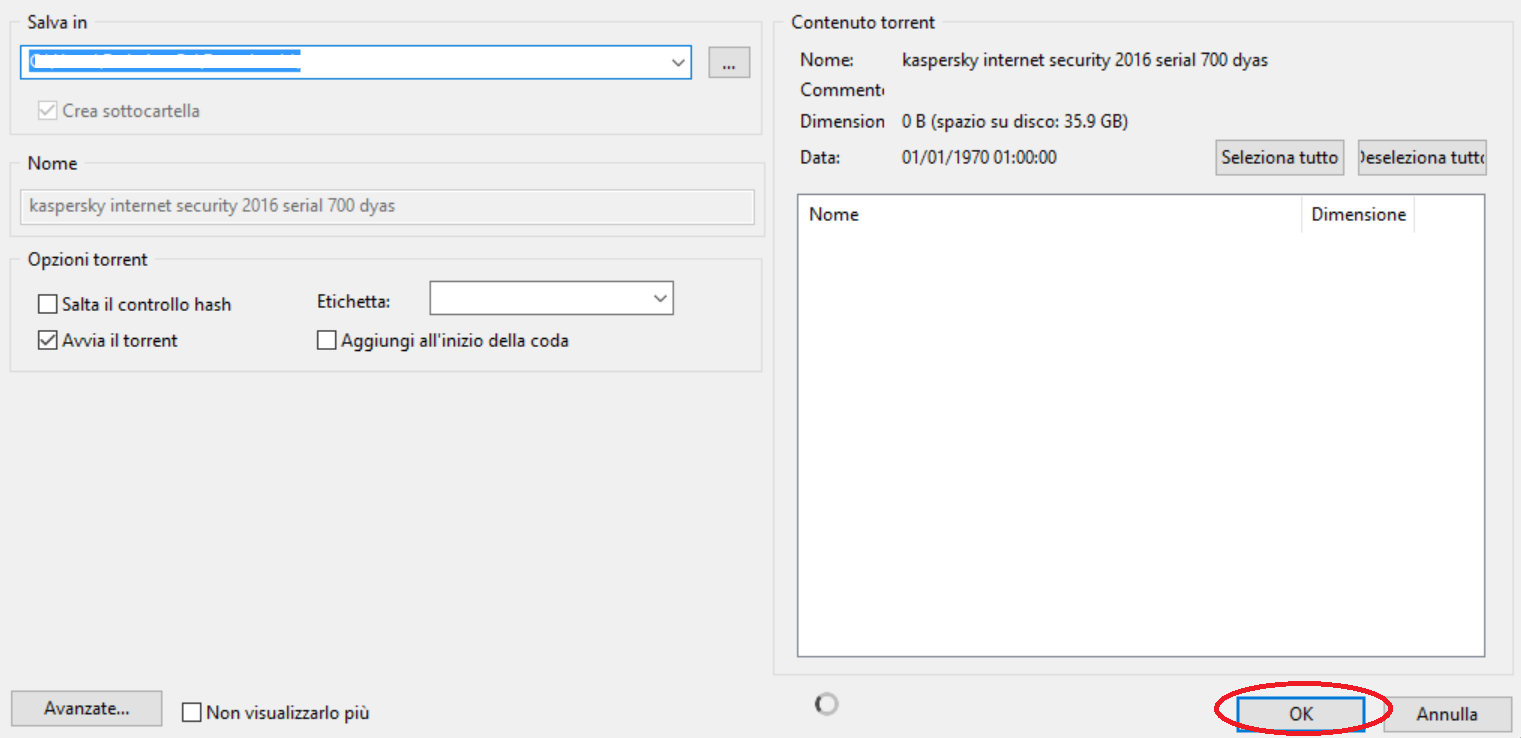Sort files by Dimensione column header
The height and width of the screenshot is (738, 1521).
tap(1358, 214)
